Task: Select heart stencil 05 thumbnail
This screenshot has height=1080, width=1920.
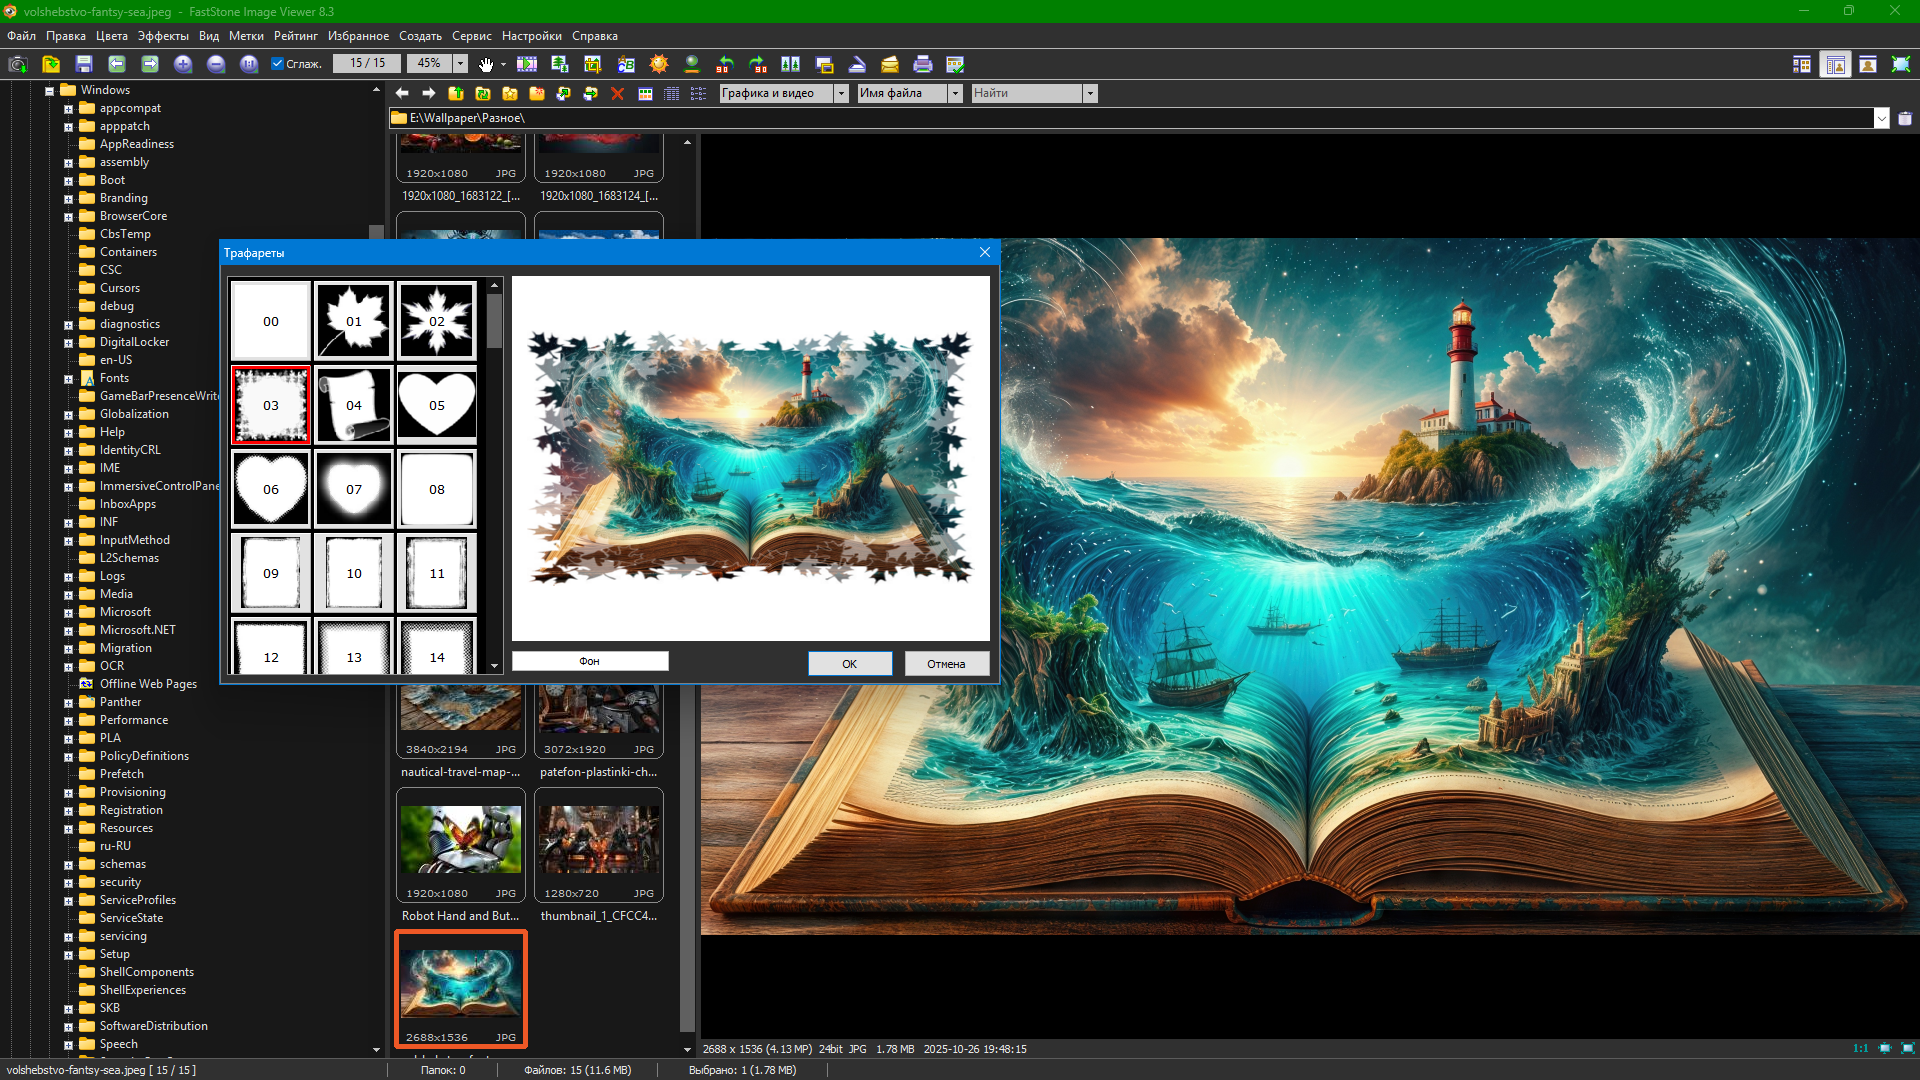Action: 437,405
